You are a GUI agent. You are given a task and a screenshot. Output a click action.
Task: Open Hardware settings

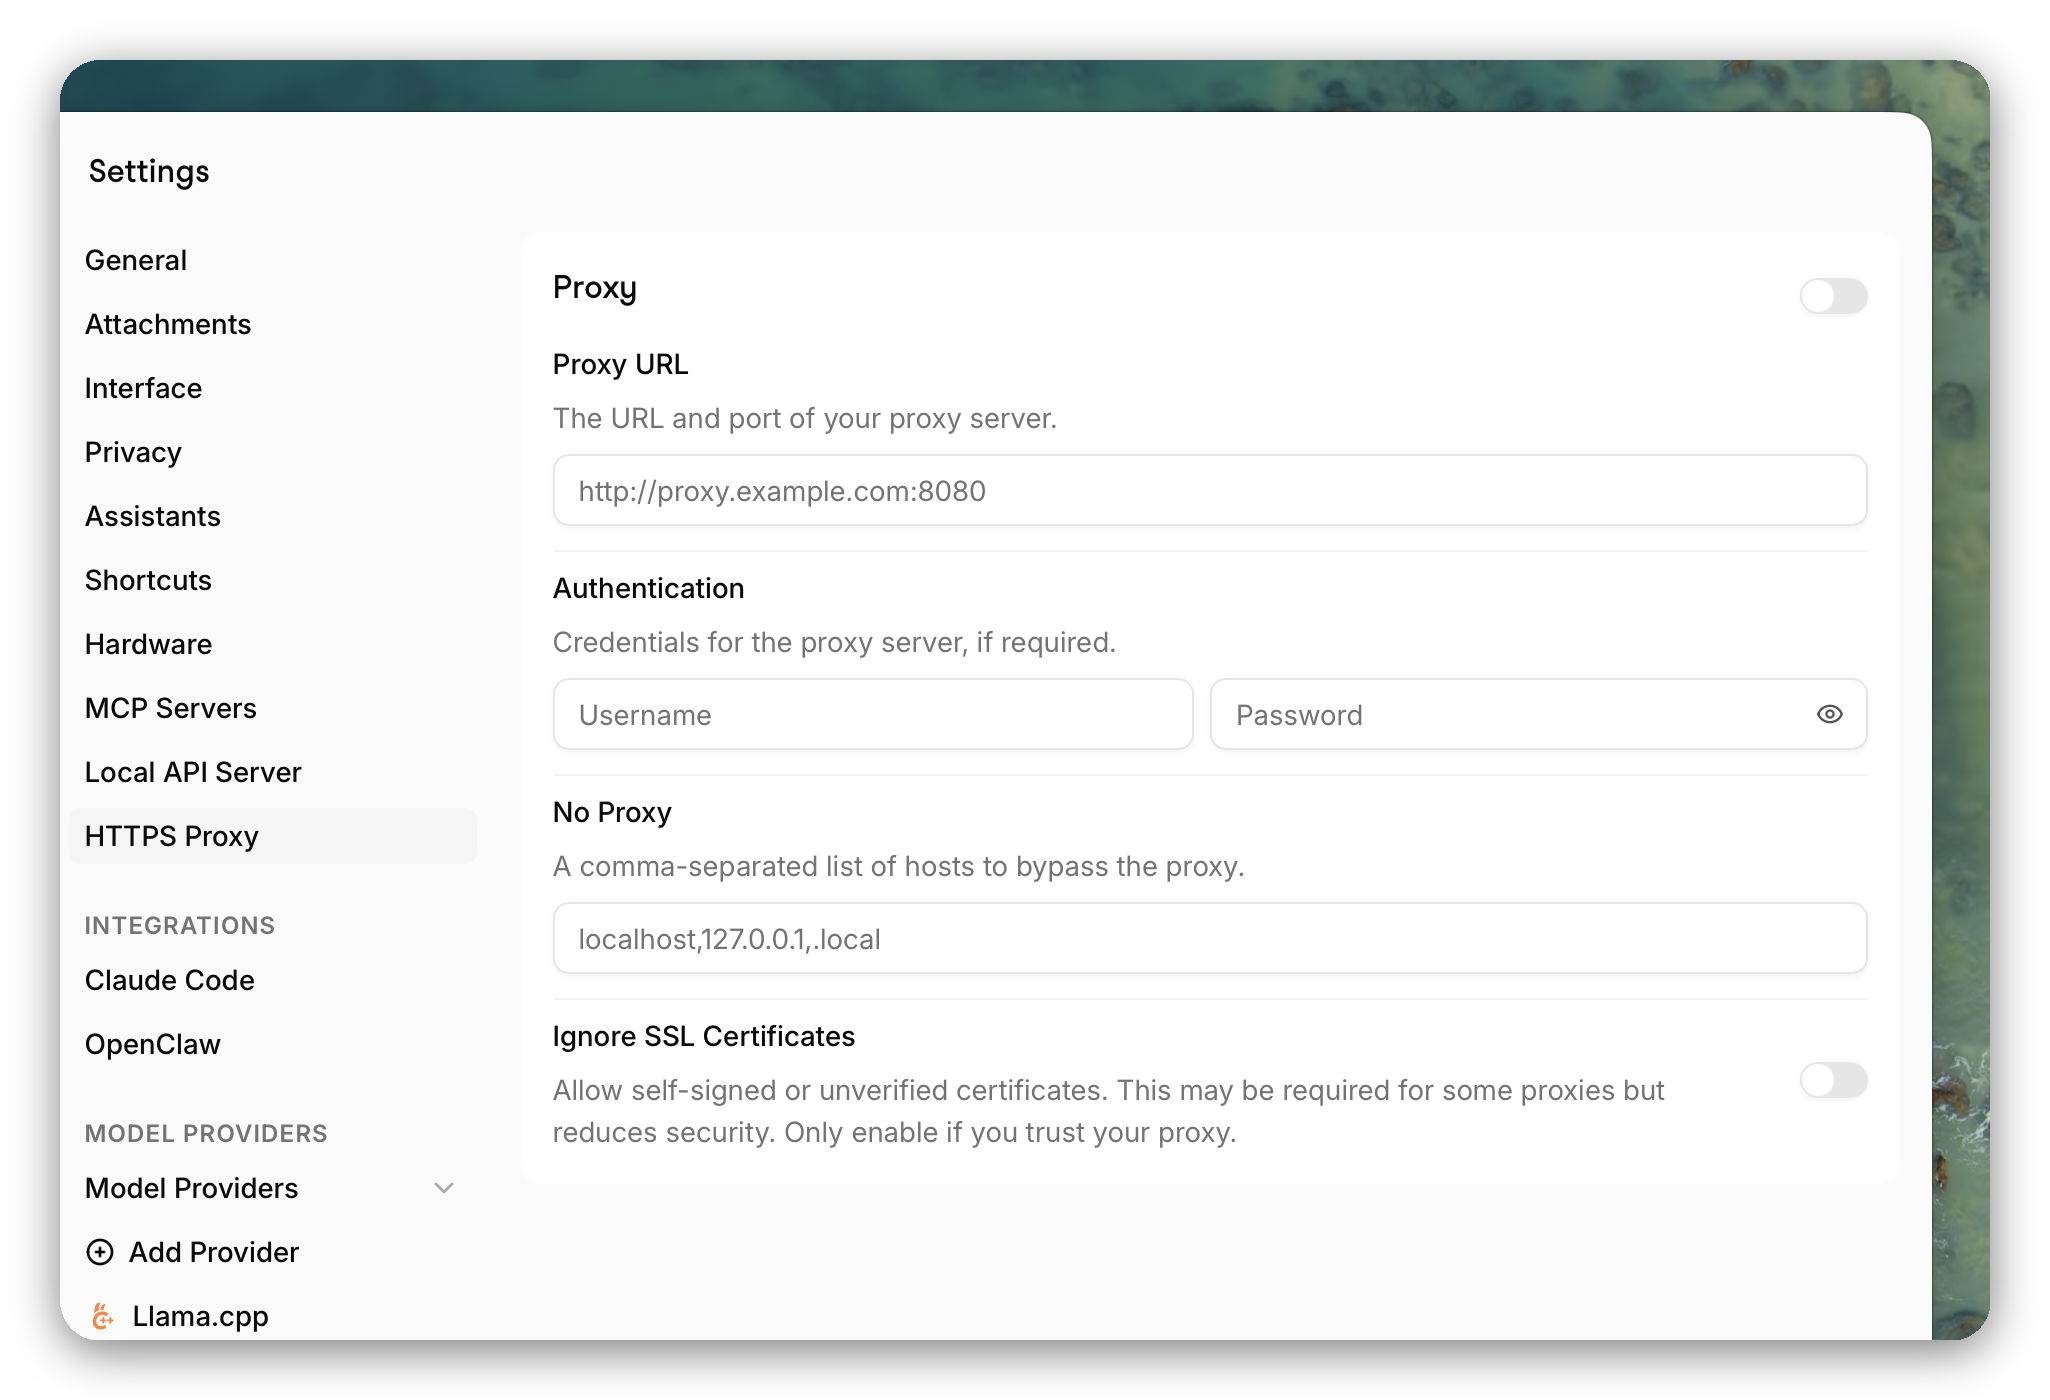click(148, 644)
